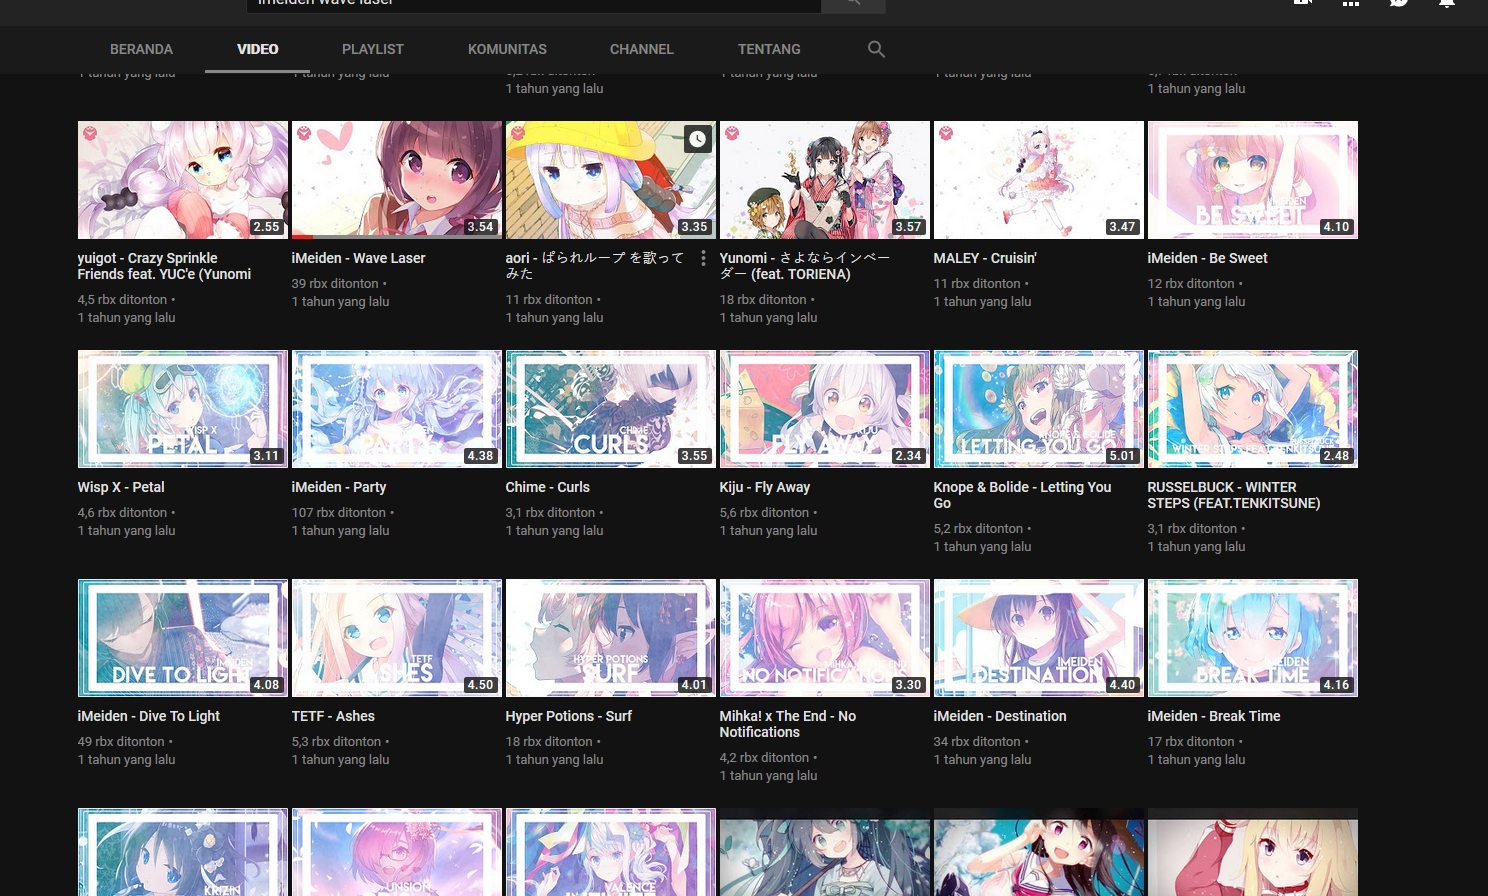Search within the channel using magnifier icon
Screen dimensions: 1488x896
pos(876,49)
